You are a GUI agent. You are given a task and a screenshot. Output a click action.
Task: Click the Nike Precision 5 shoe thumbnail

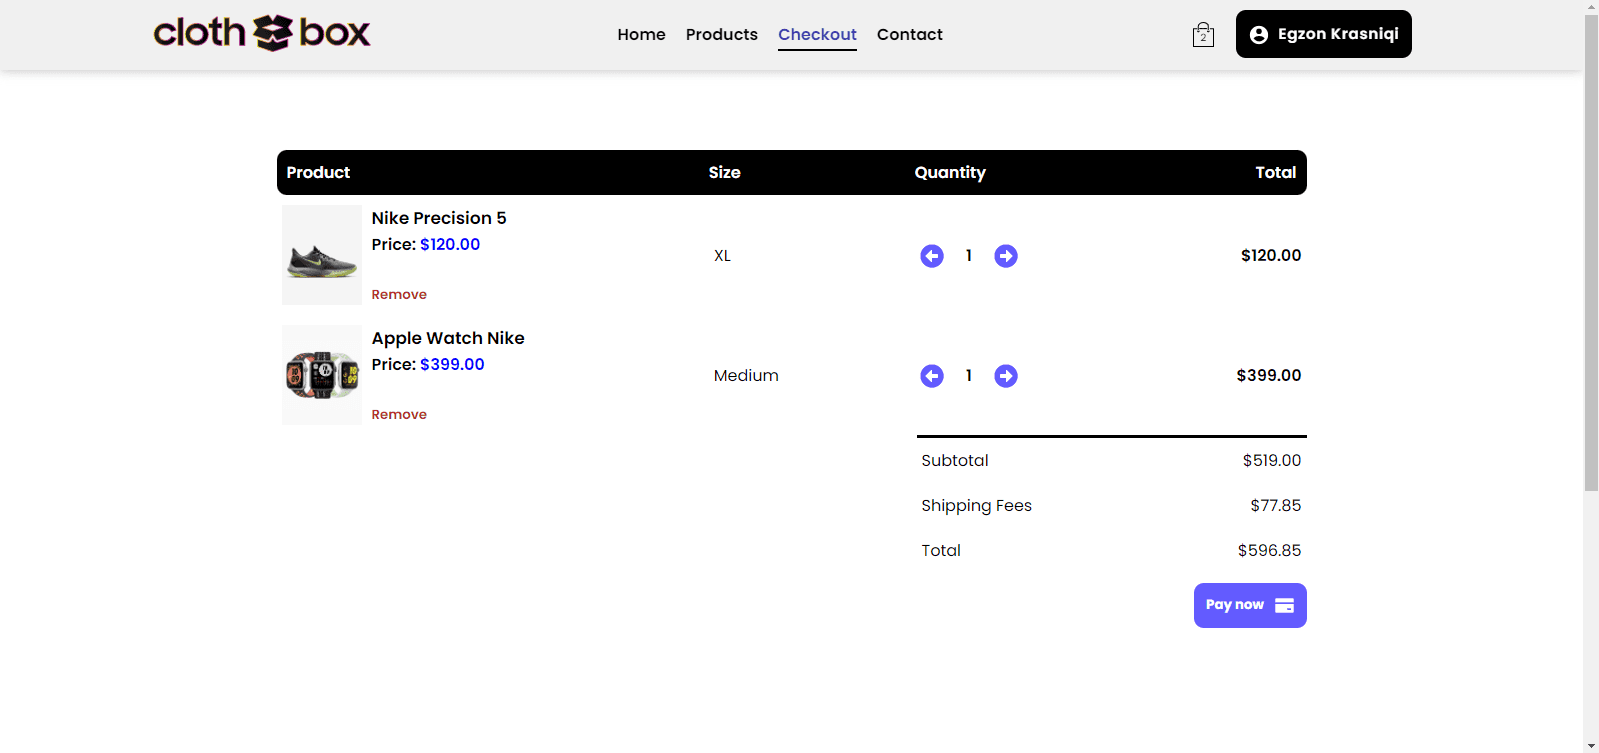pos(321,255)
